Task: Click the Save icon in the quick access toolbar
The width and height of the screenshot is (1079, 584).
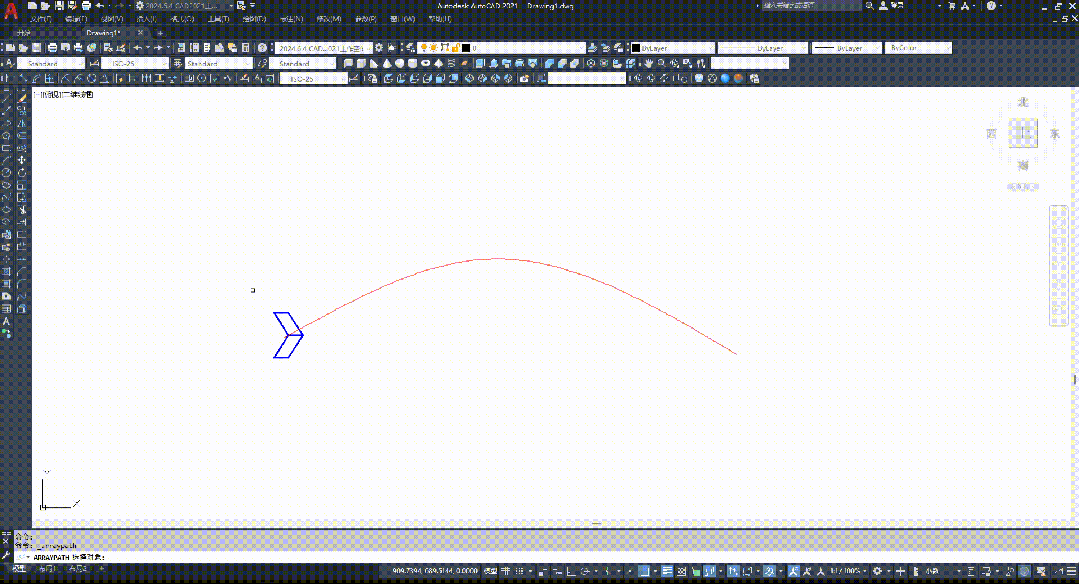Action: click(59, 6)
